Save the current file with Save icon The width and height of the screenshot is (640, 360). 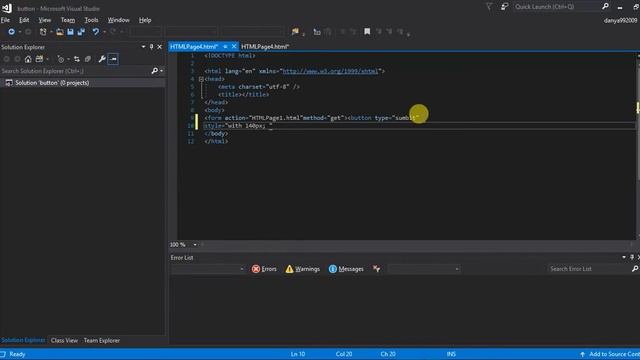coord(70,32)
